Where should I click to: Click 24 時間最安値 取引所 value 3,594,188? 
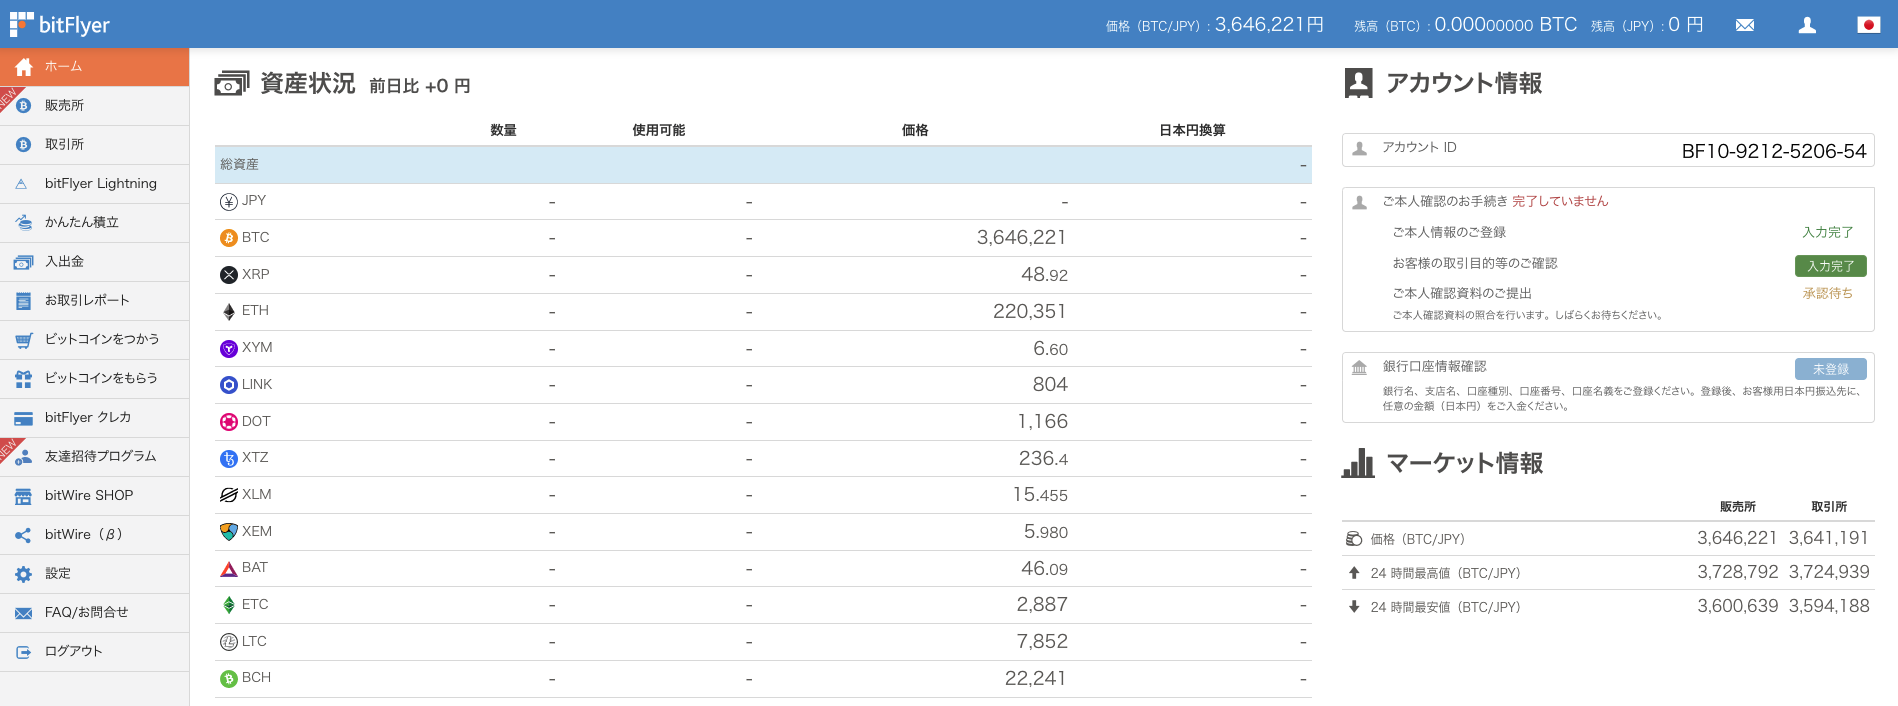click(x=1829, y=606)
